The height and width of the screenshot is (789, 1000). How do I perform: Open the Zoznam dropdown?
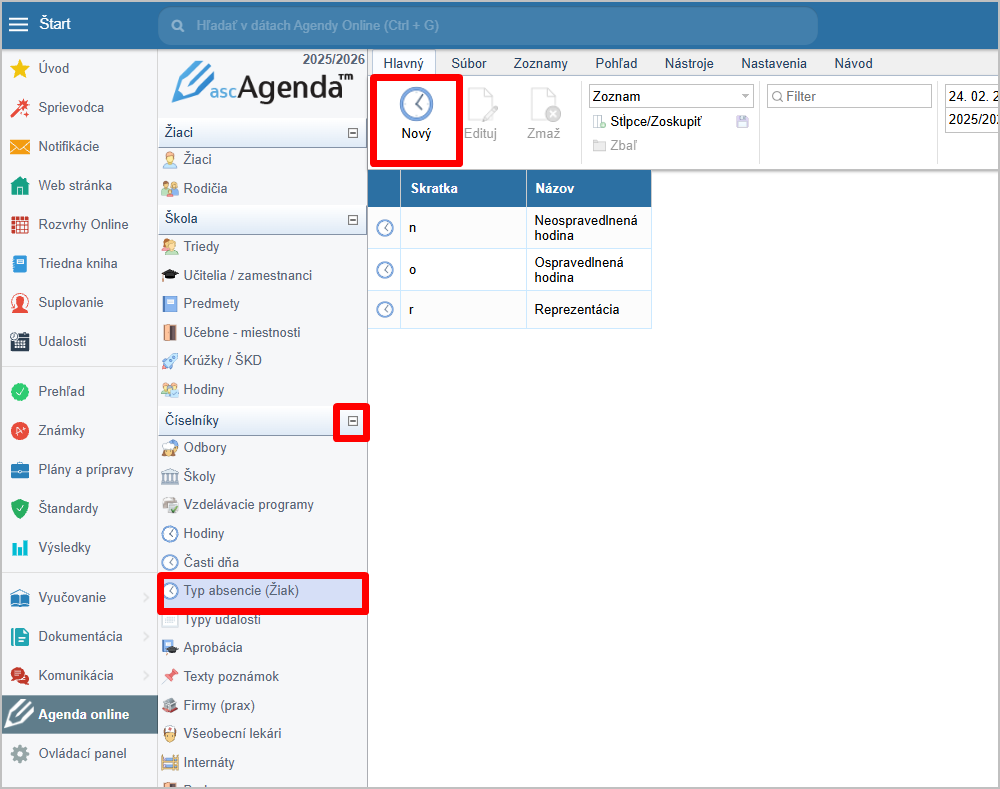click(671, 96)
